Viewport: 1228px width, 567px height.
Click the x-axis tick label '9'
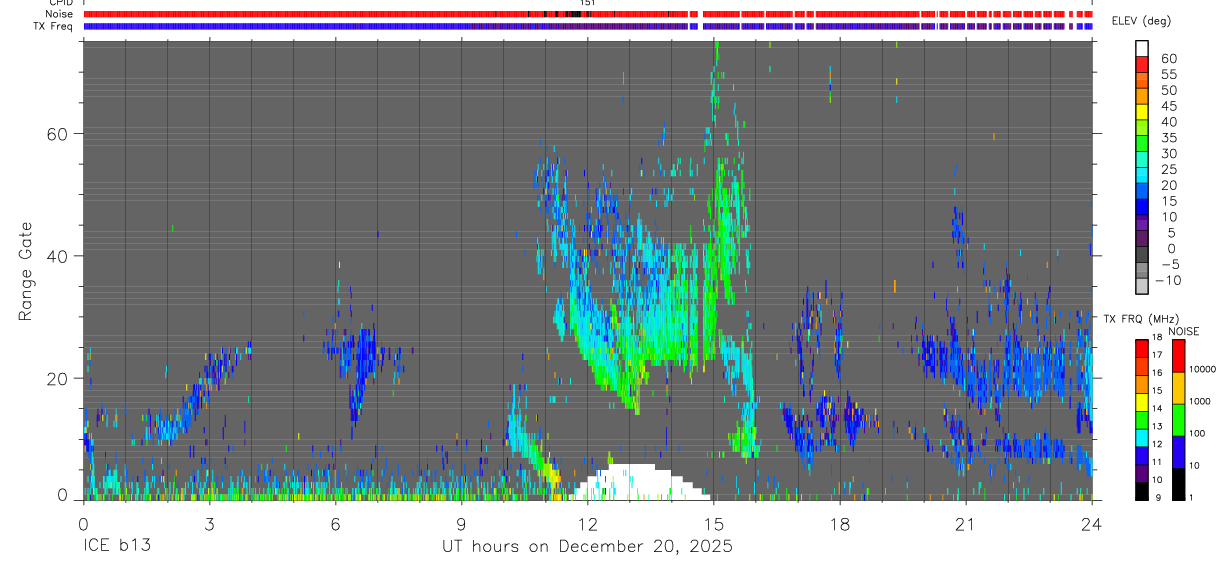461,523
